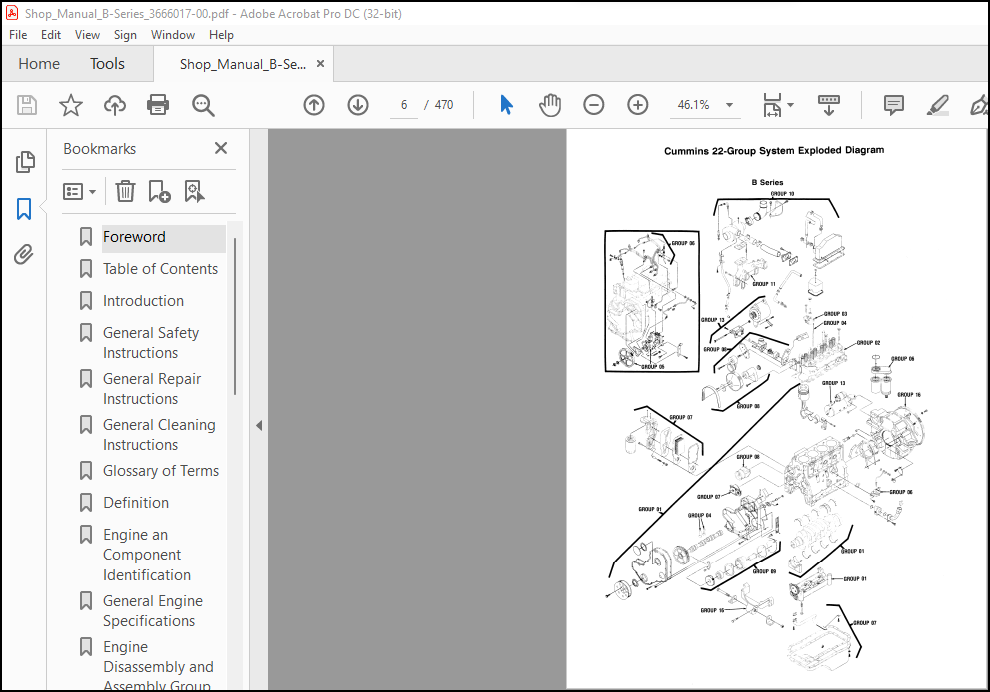Viewport: 990px width, 692px height.
Task: Open Engine Disassembly and Assembly bookmark
Action: point(158,665)
